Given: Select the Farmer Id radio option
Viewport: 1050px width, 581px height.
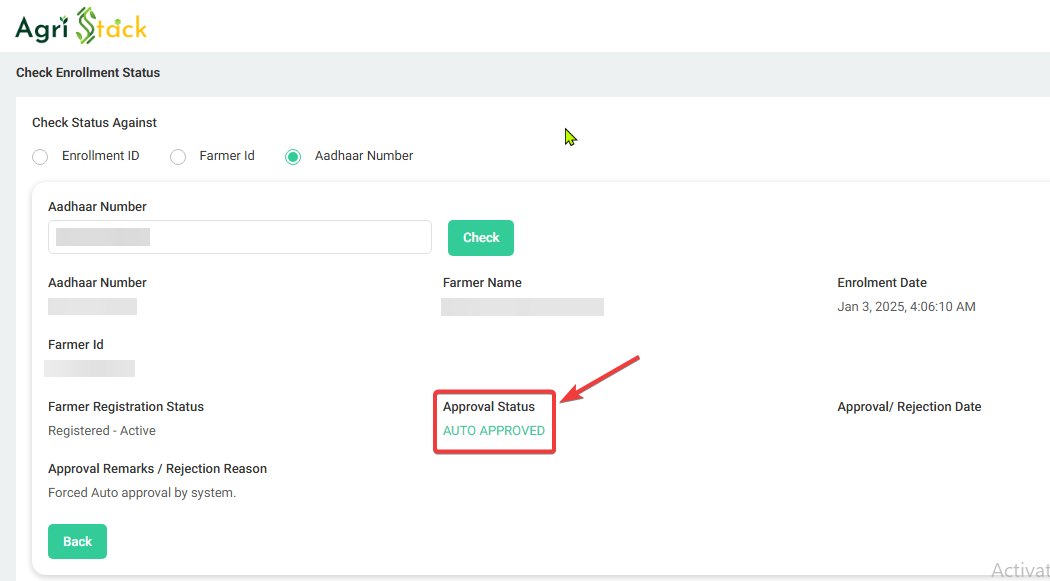Looking at the screenshot, I should [178, 157].
